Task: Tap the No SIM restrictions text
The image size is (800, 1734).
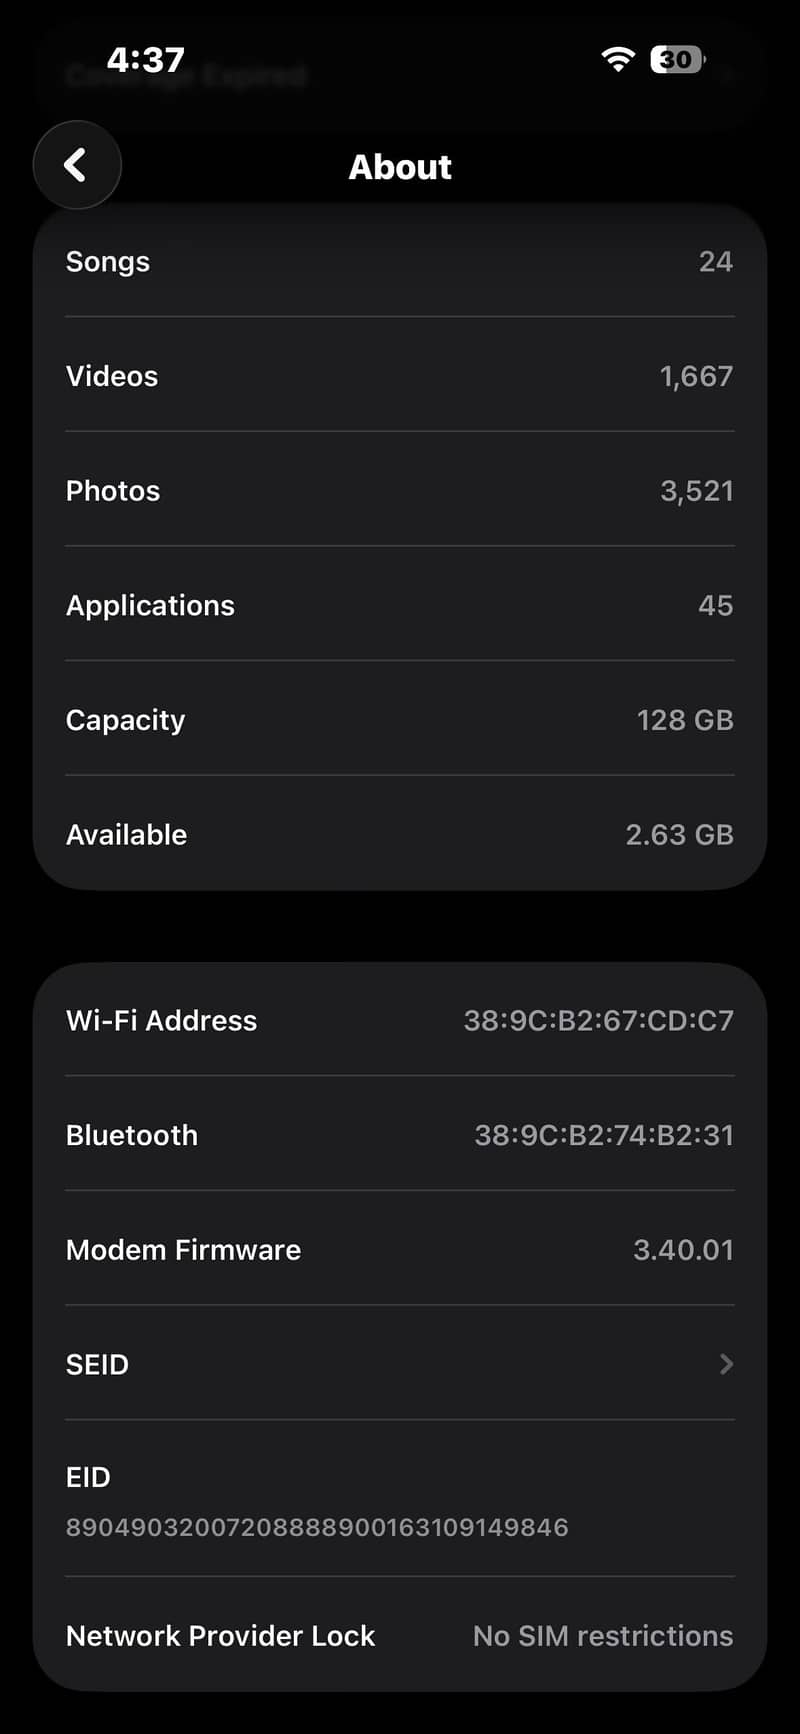Action: coord(602,1636)
